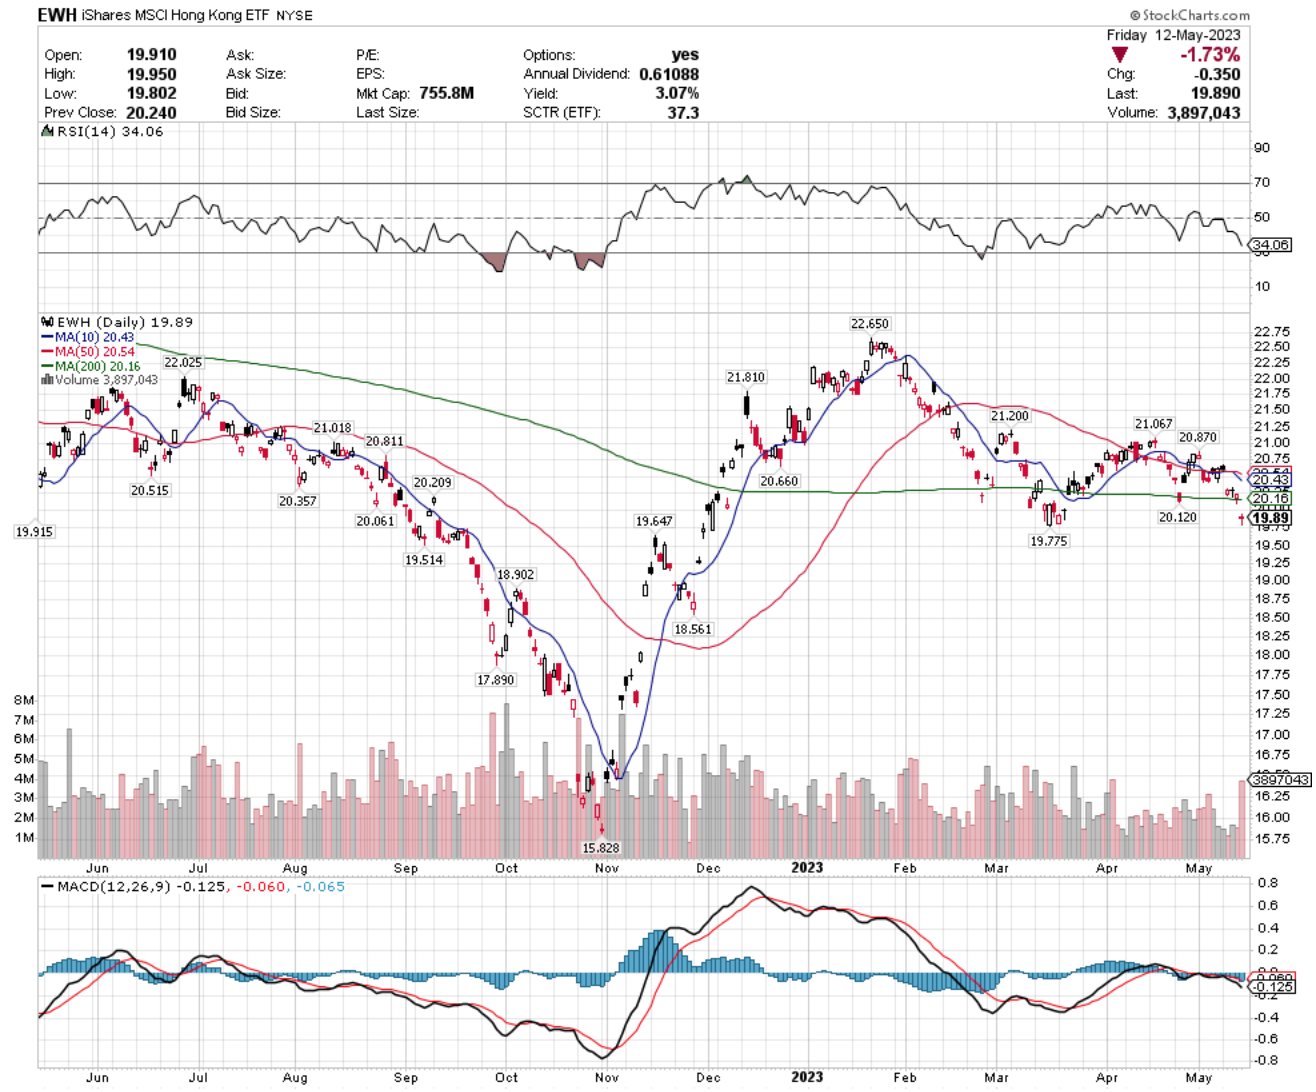Image resolution: width=1316 pixels, height=1092 pixels.
Task: Click the 20.811 price label
Action: (x=384, y=442)
